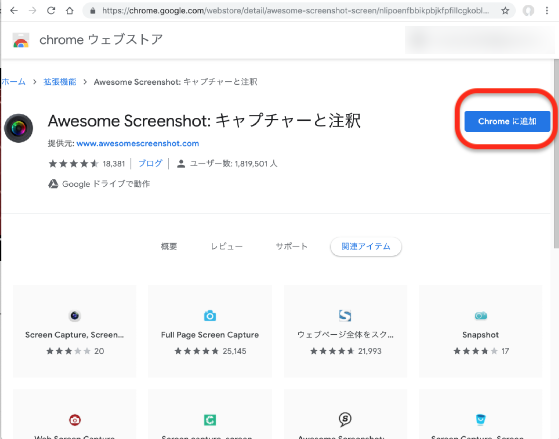Click the chrome ウェブストア header title
This screenshot has height=439, width=559.
(x=101, y=40)
